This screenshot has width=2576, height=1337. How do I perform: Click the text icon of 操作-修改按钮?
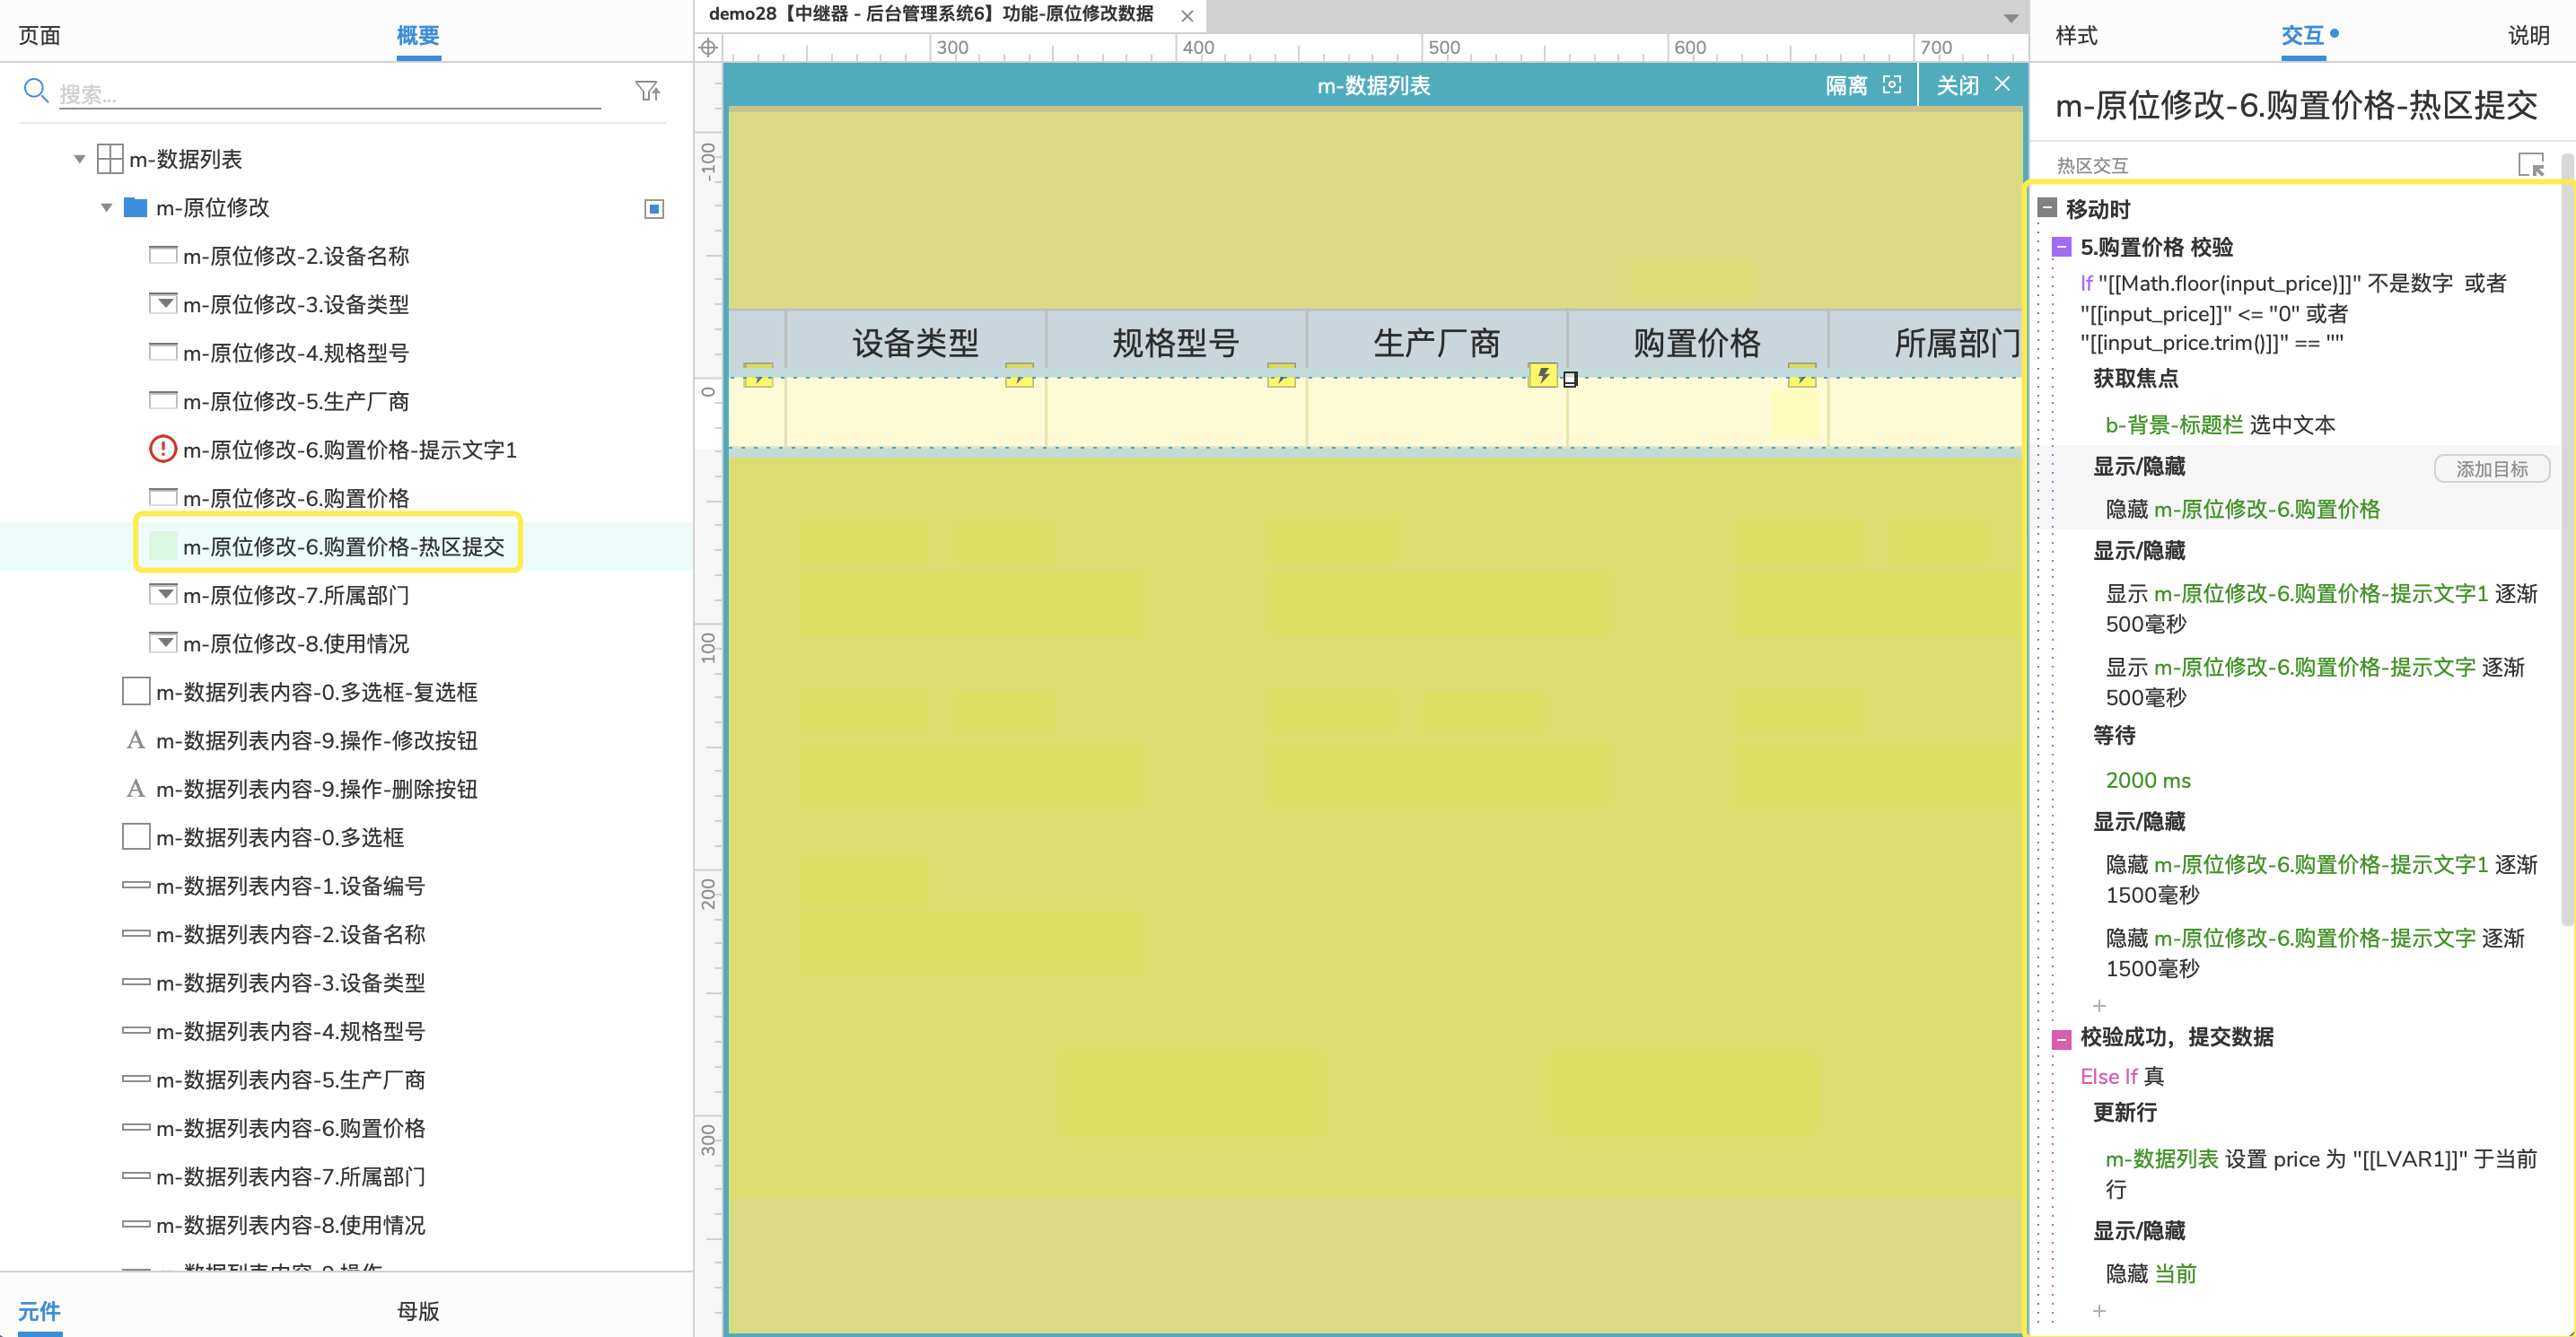pos(136,740)
